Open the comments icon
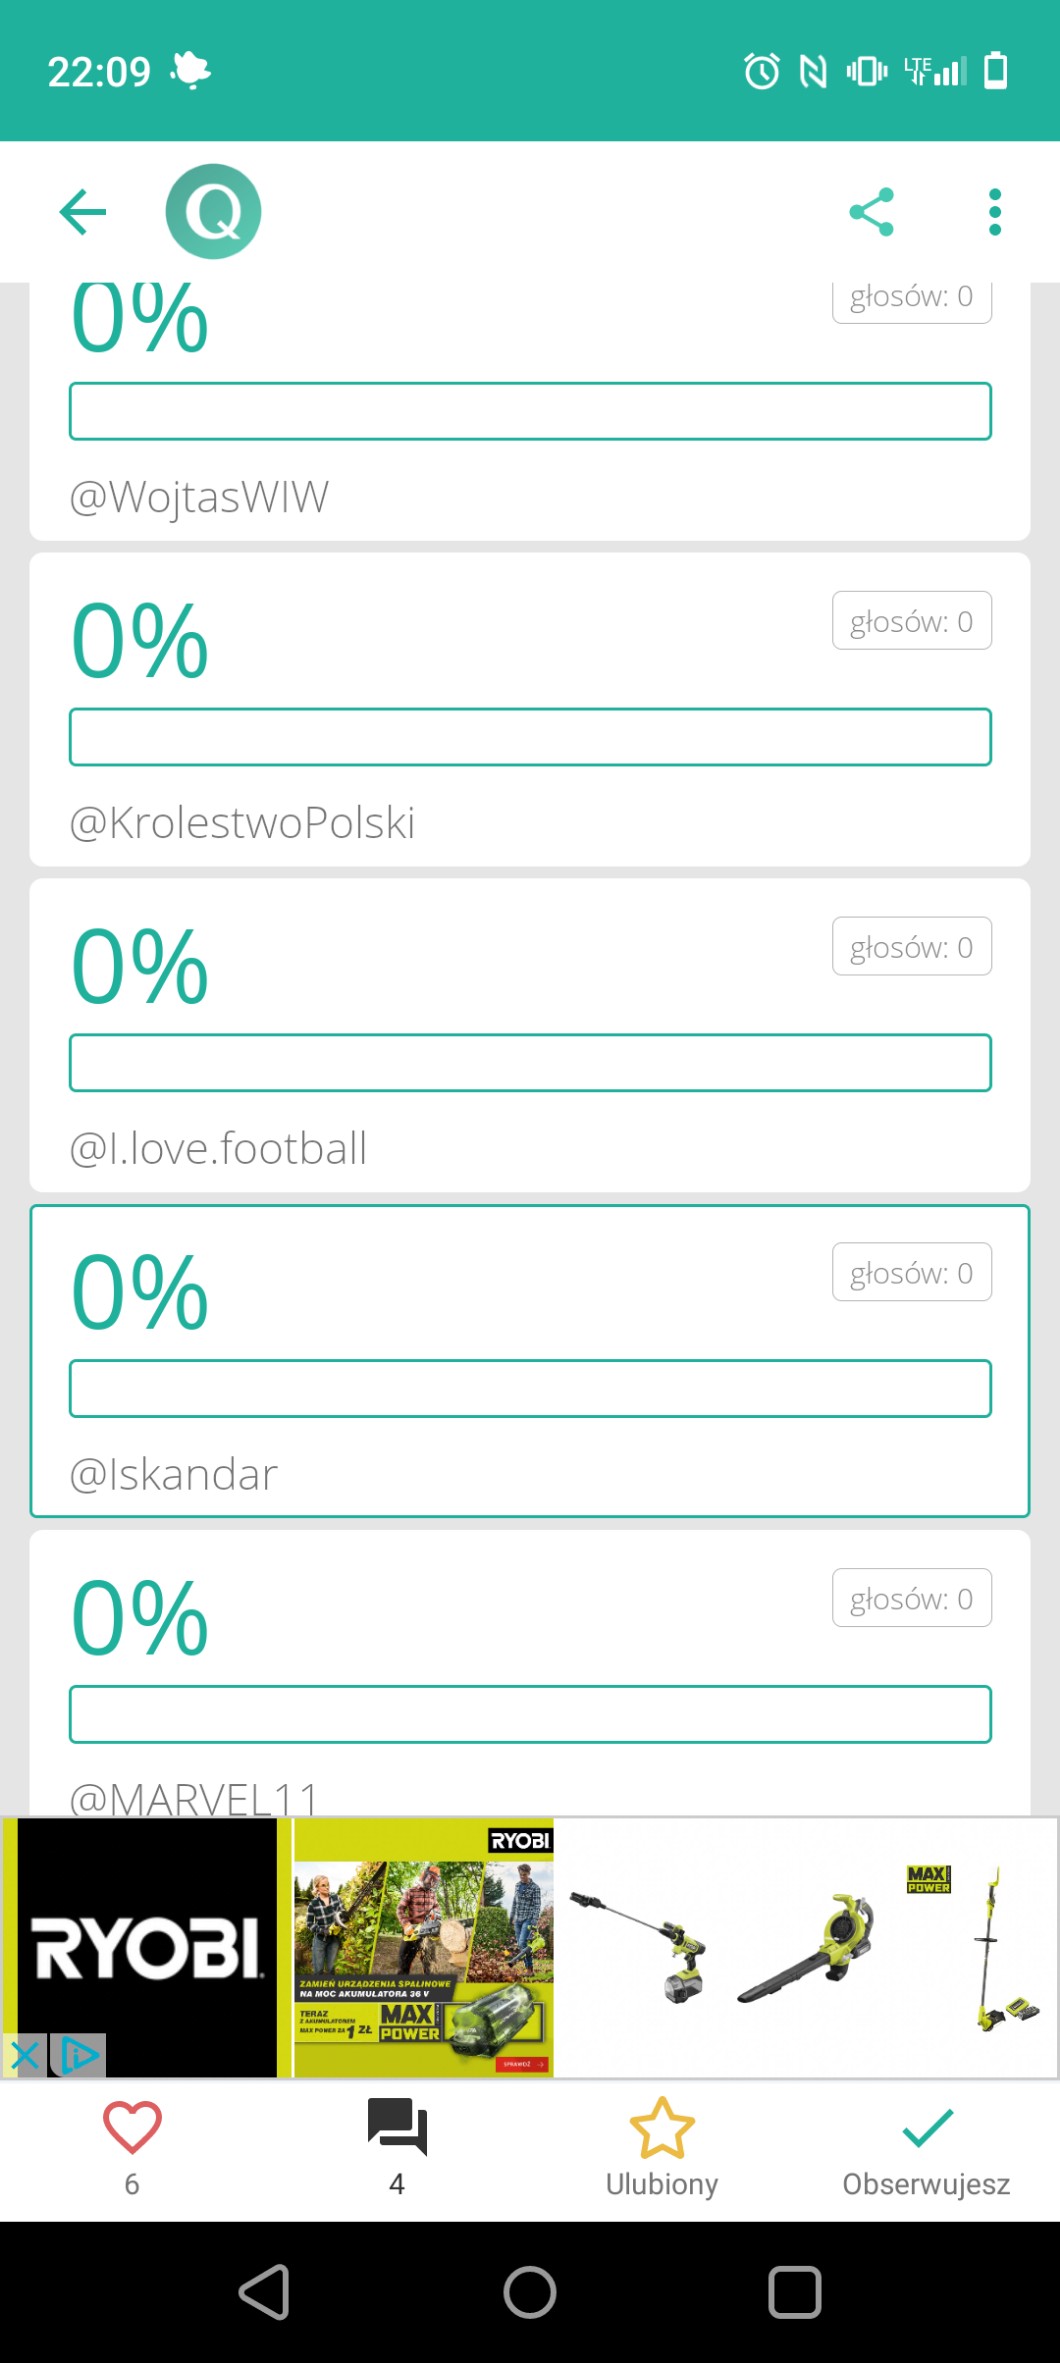The image size is (1060, 2363). coord(397,2128)
